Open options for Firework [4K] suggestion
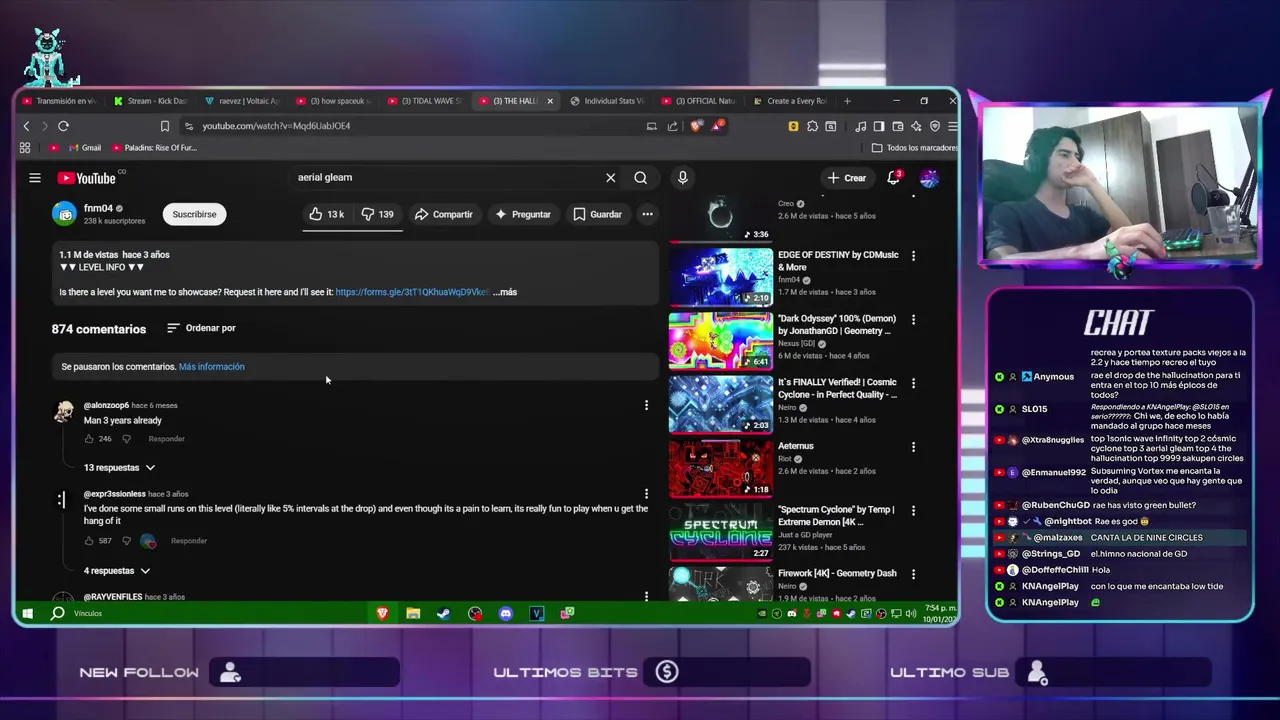 [913, 574]
